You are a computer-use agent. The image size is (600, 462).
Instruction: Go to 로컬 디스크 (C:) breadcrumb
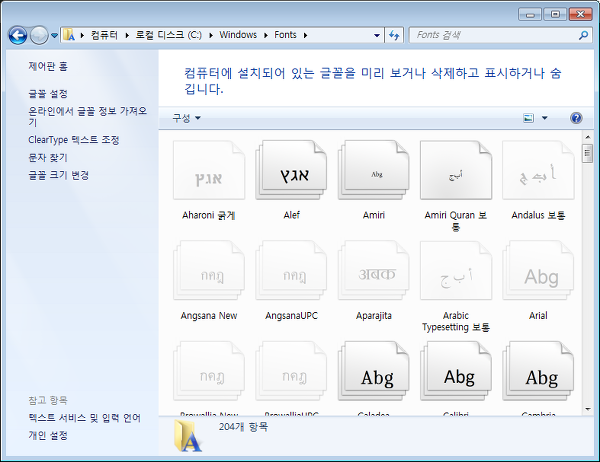click(x=169, y=35)
